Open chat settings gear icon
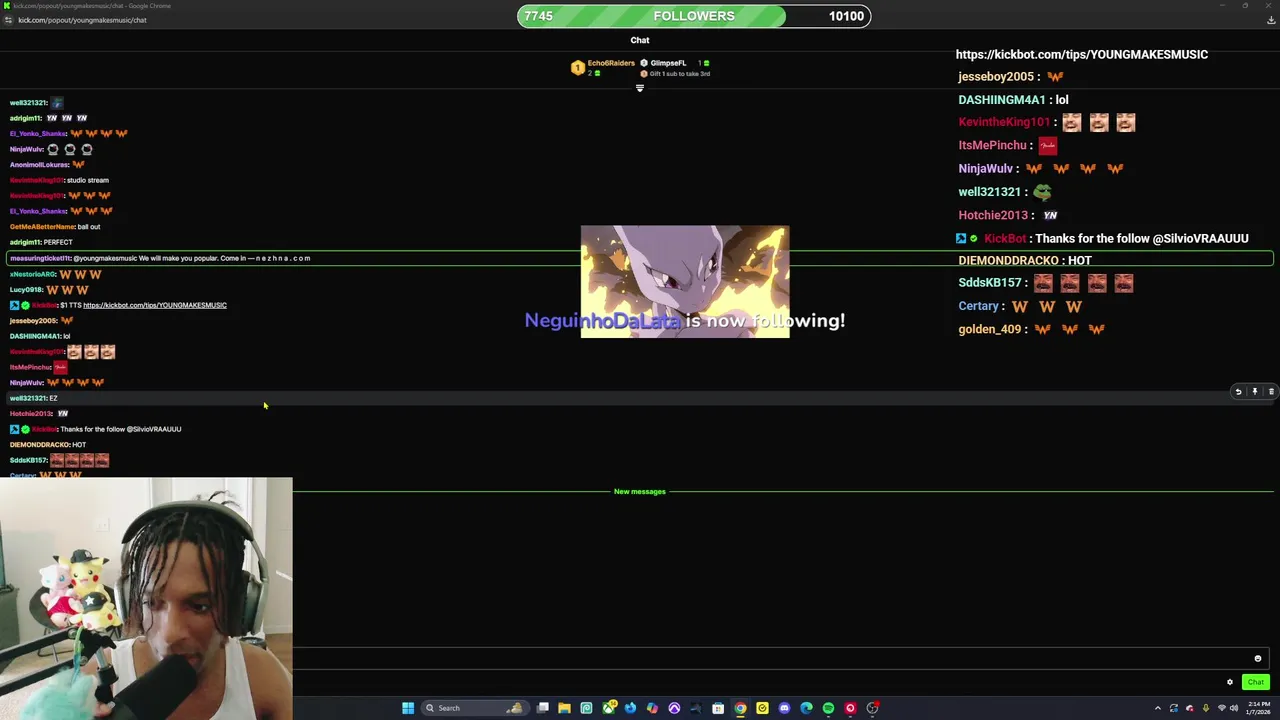 [1230, 683]
